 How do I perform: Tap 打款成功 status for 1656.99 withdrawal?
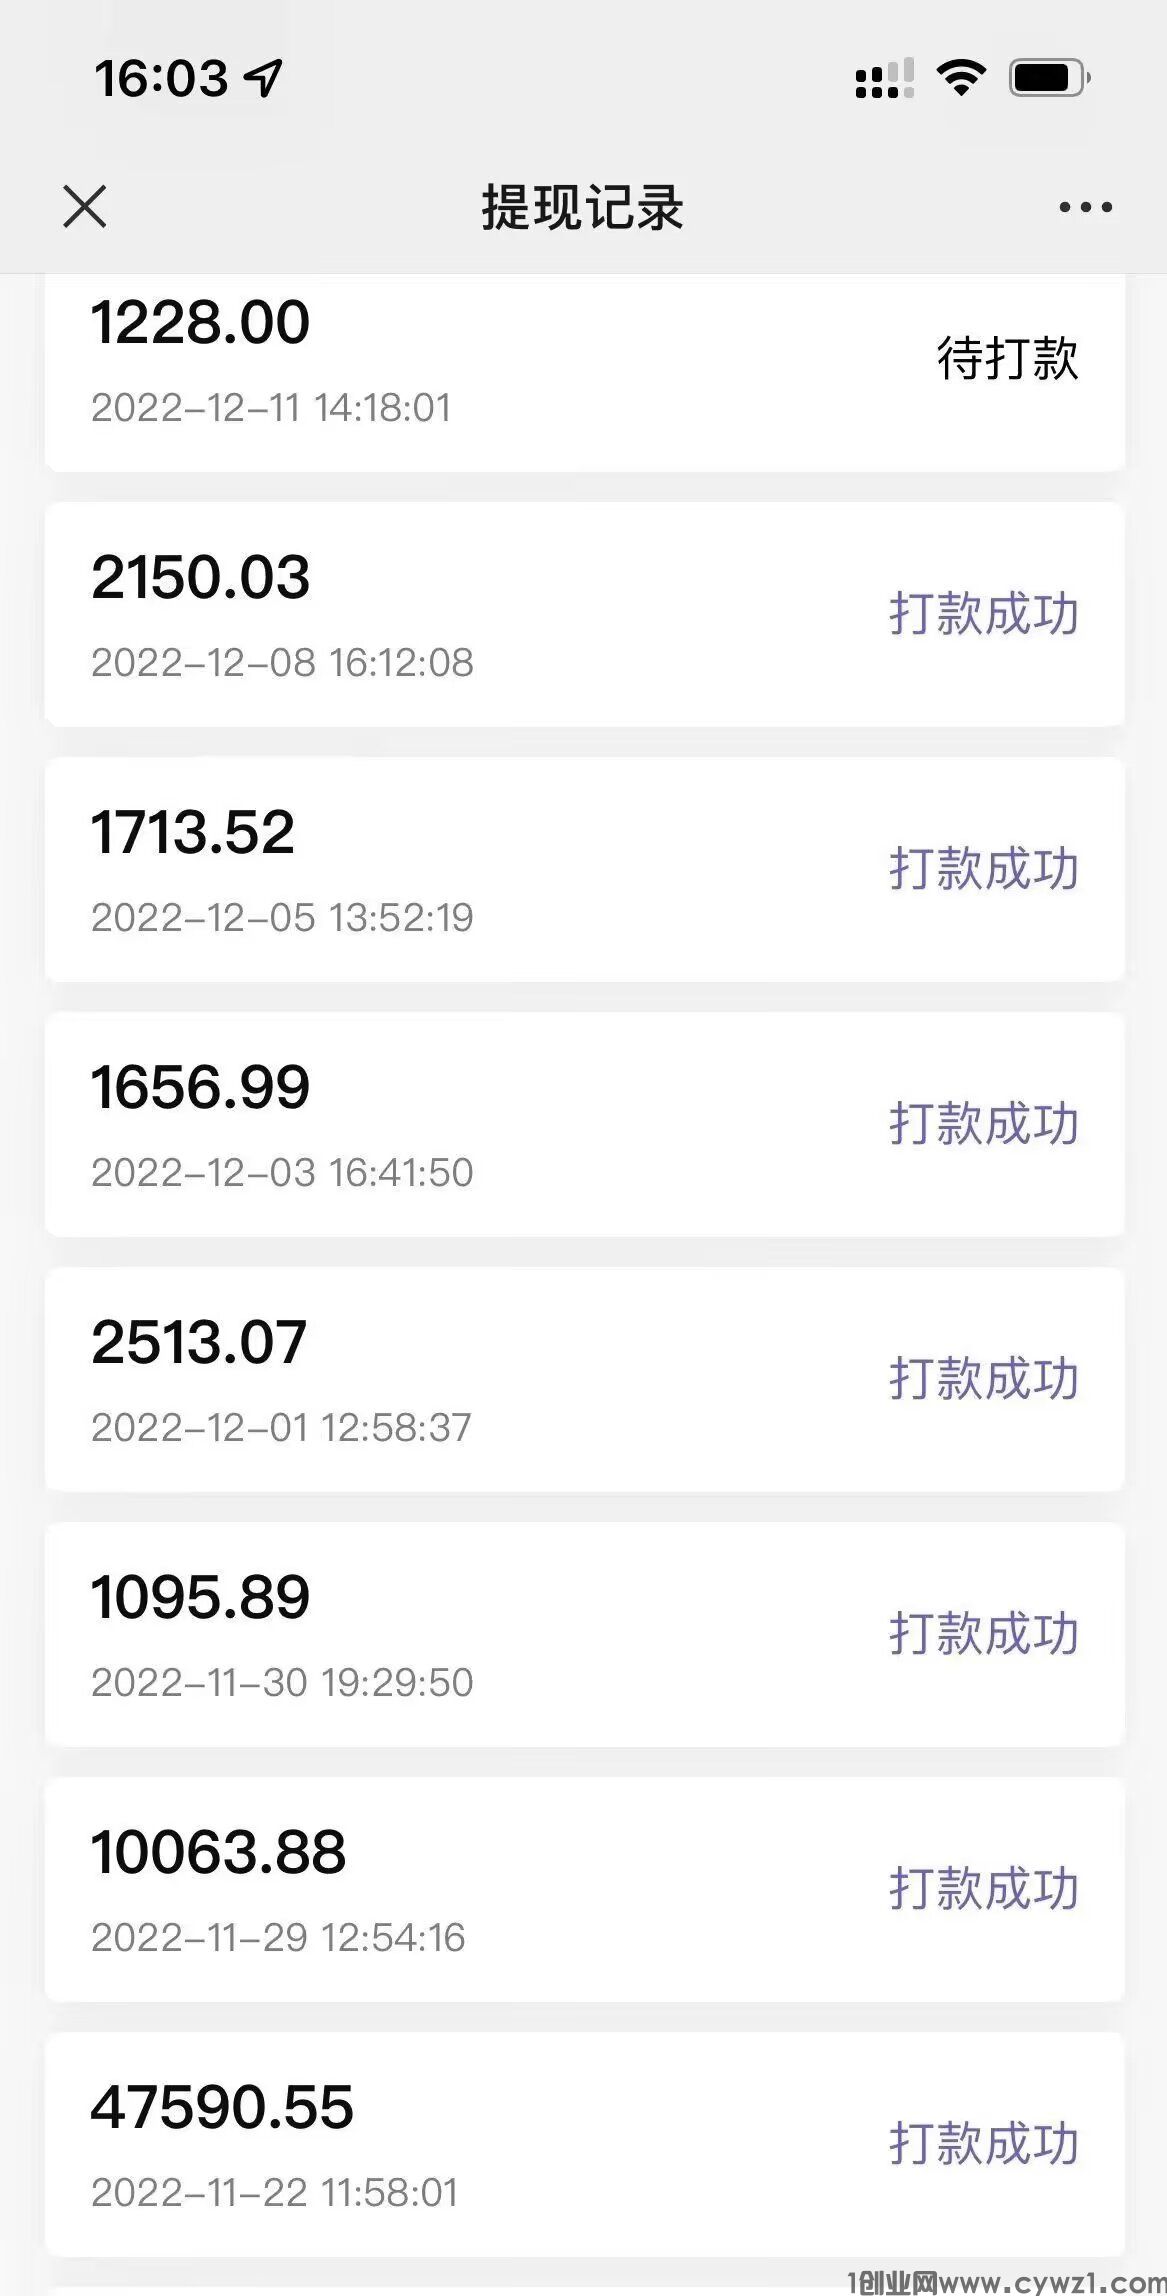984,1123
